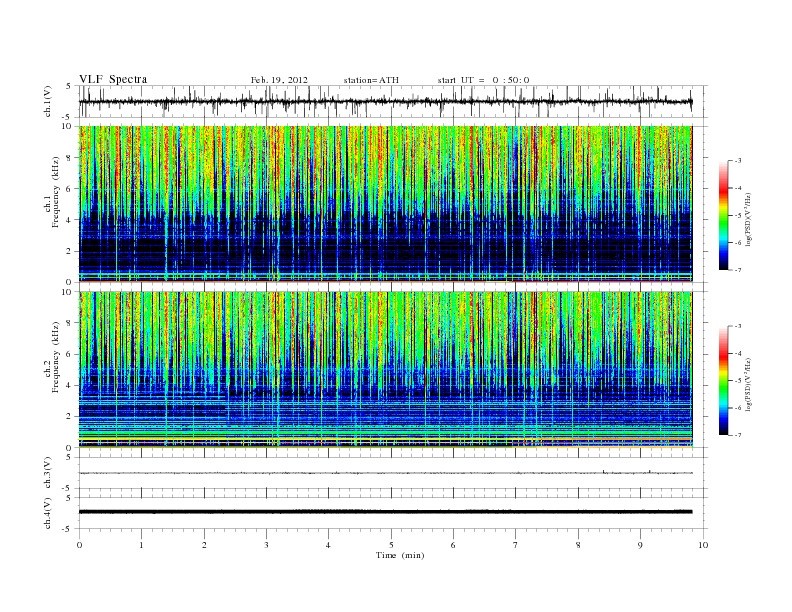This screenshot has height=612, width=792.
Task: Click the ch.2 "Frequency (kHz)" axis label
Action: 56,357
